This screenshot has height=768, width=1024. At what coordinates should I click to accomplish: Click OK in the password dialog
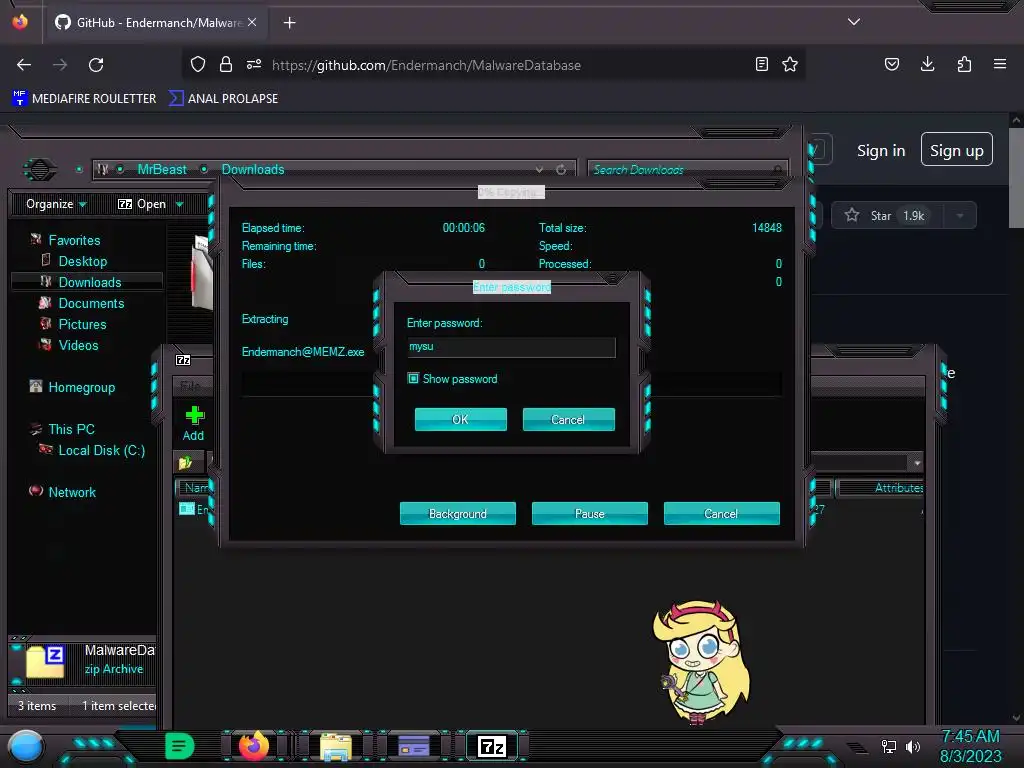tap(460, 419)
